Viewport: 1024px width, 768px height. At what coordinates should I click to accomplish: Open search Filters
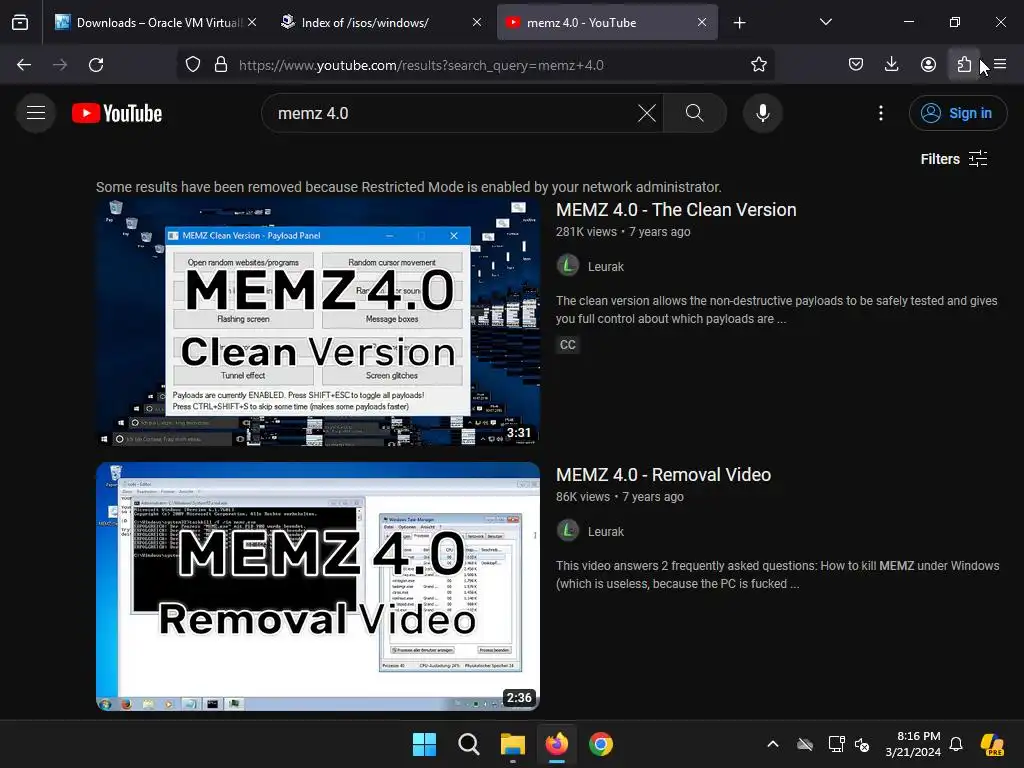pos(953,159)
